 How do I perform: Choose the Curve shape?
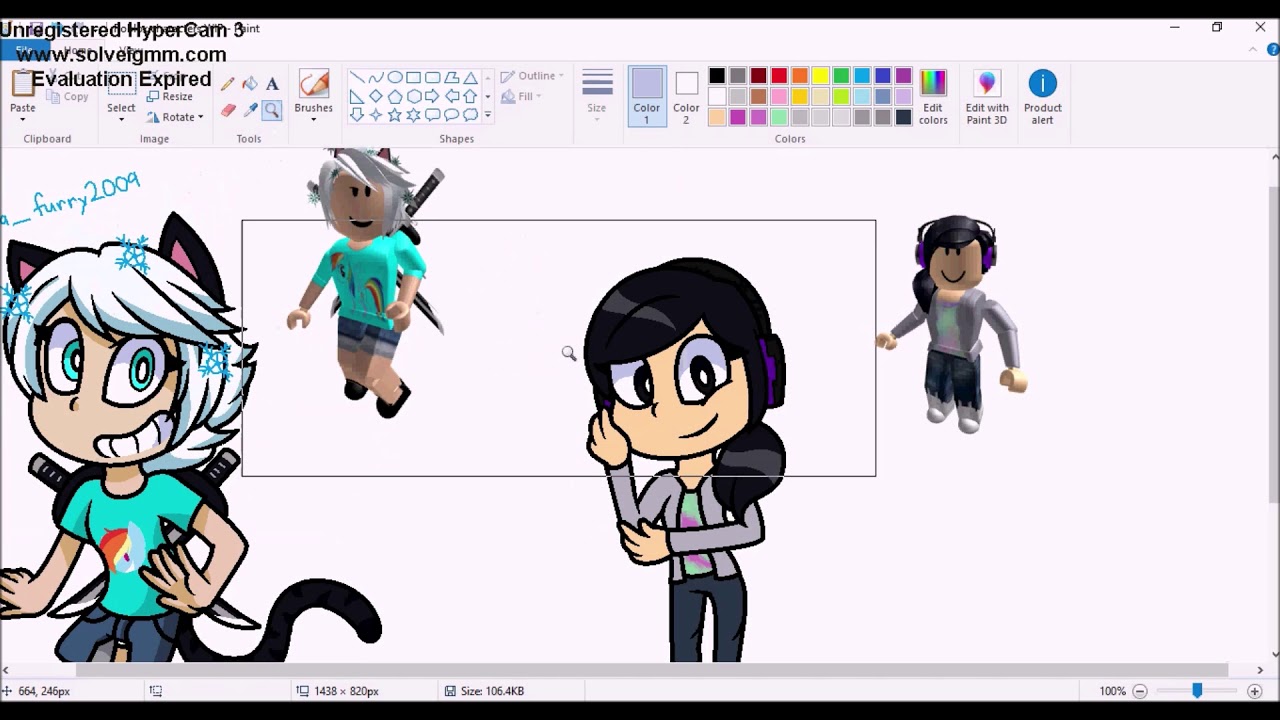point(376,78)
